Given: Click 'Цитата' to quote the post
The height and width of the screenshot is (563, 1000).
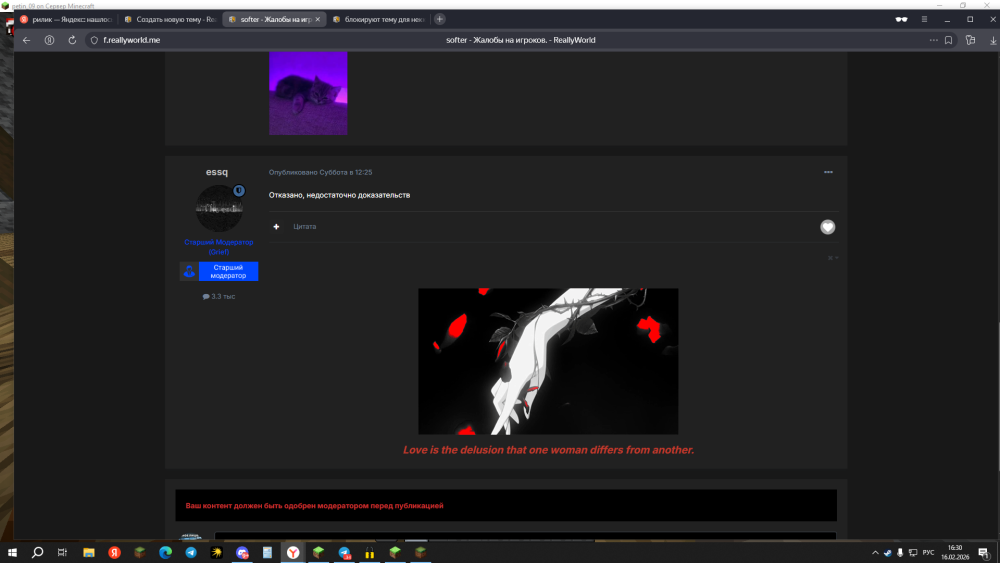Looking at the screenshot, I should [304, 226].
